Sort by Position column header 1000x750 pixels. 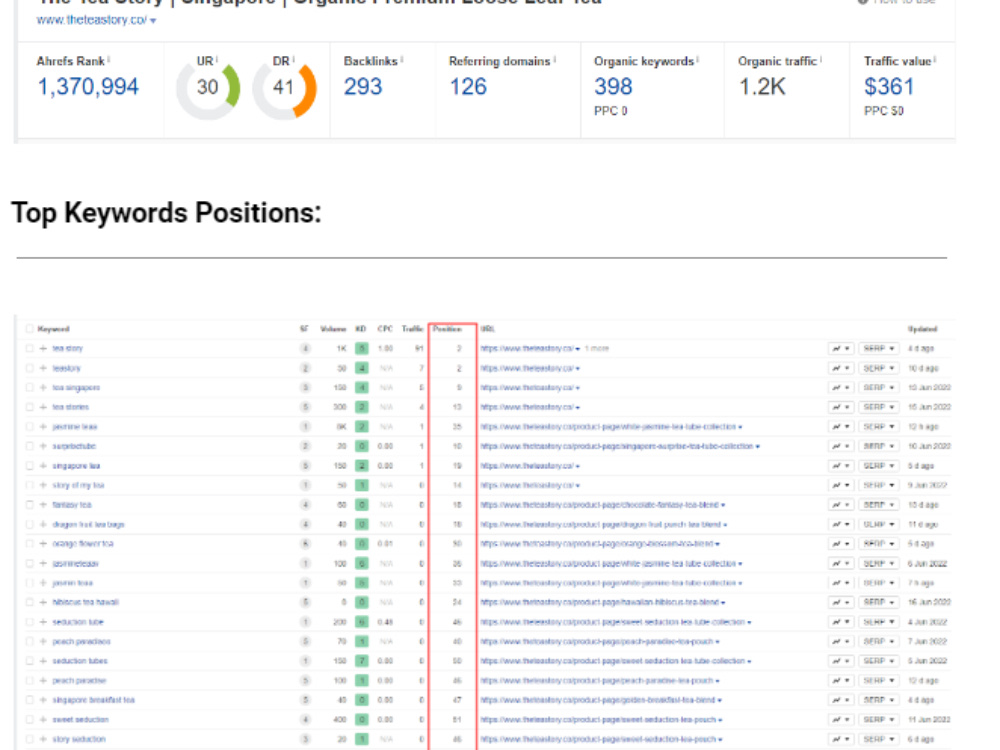pos(447,329)
